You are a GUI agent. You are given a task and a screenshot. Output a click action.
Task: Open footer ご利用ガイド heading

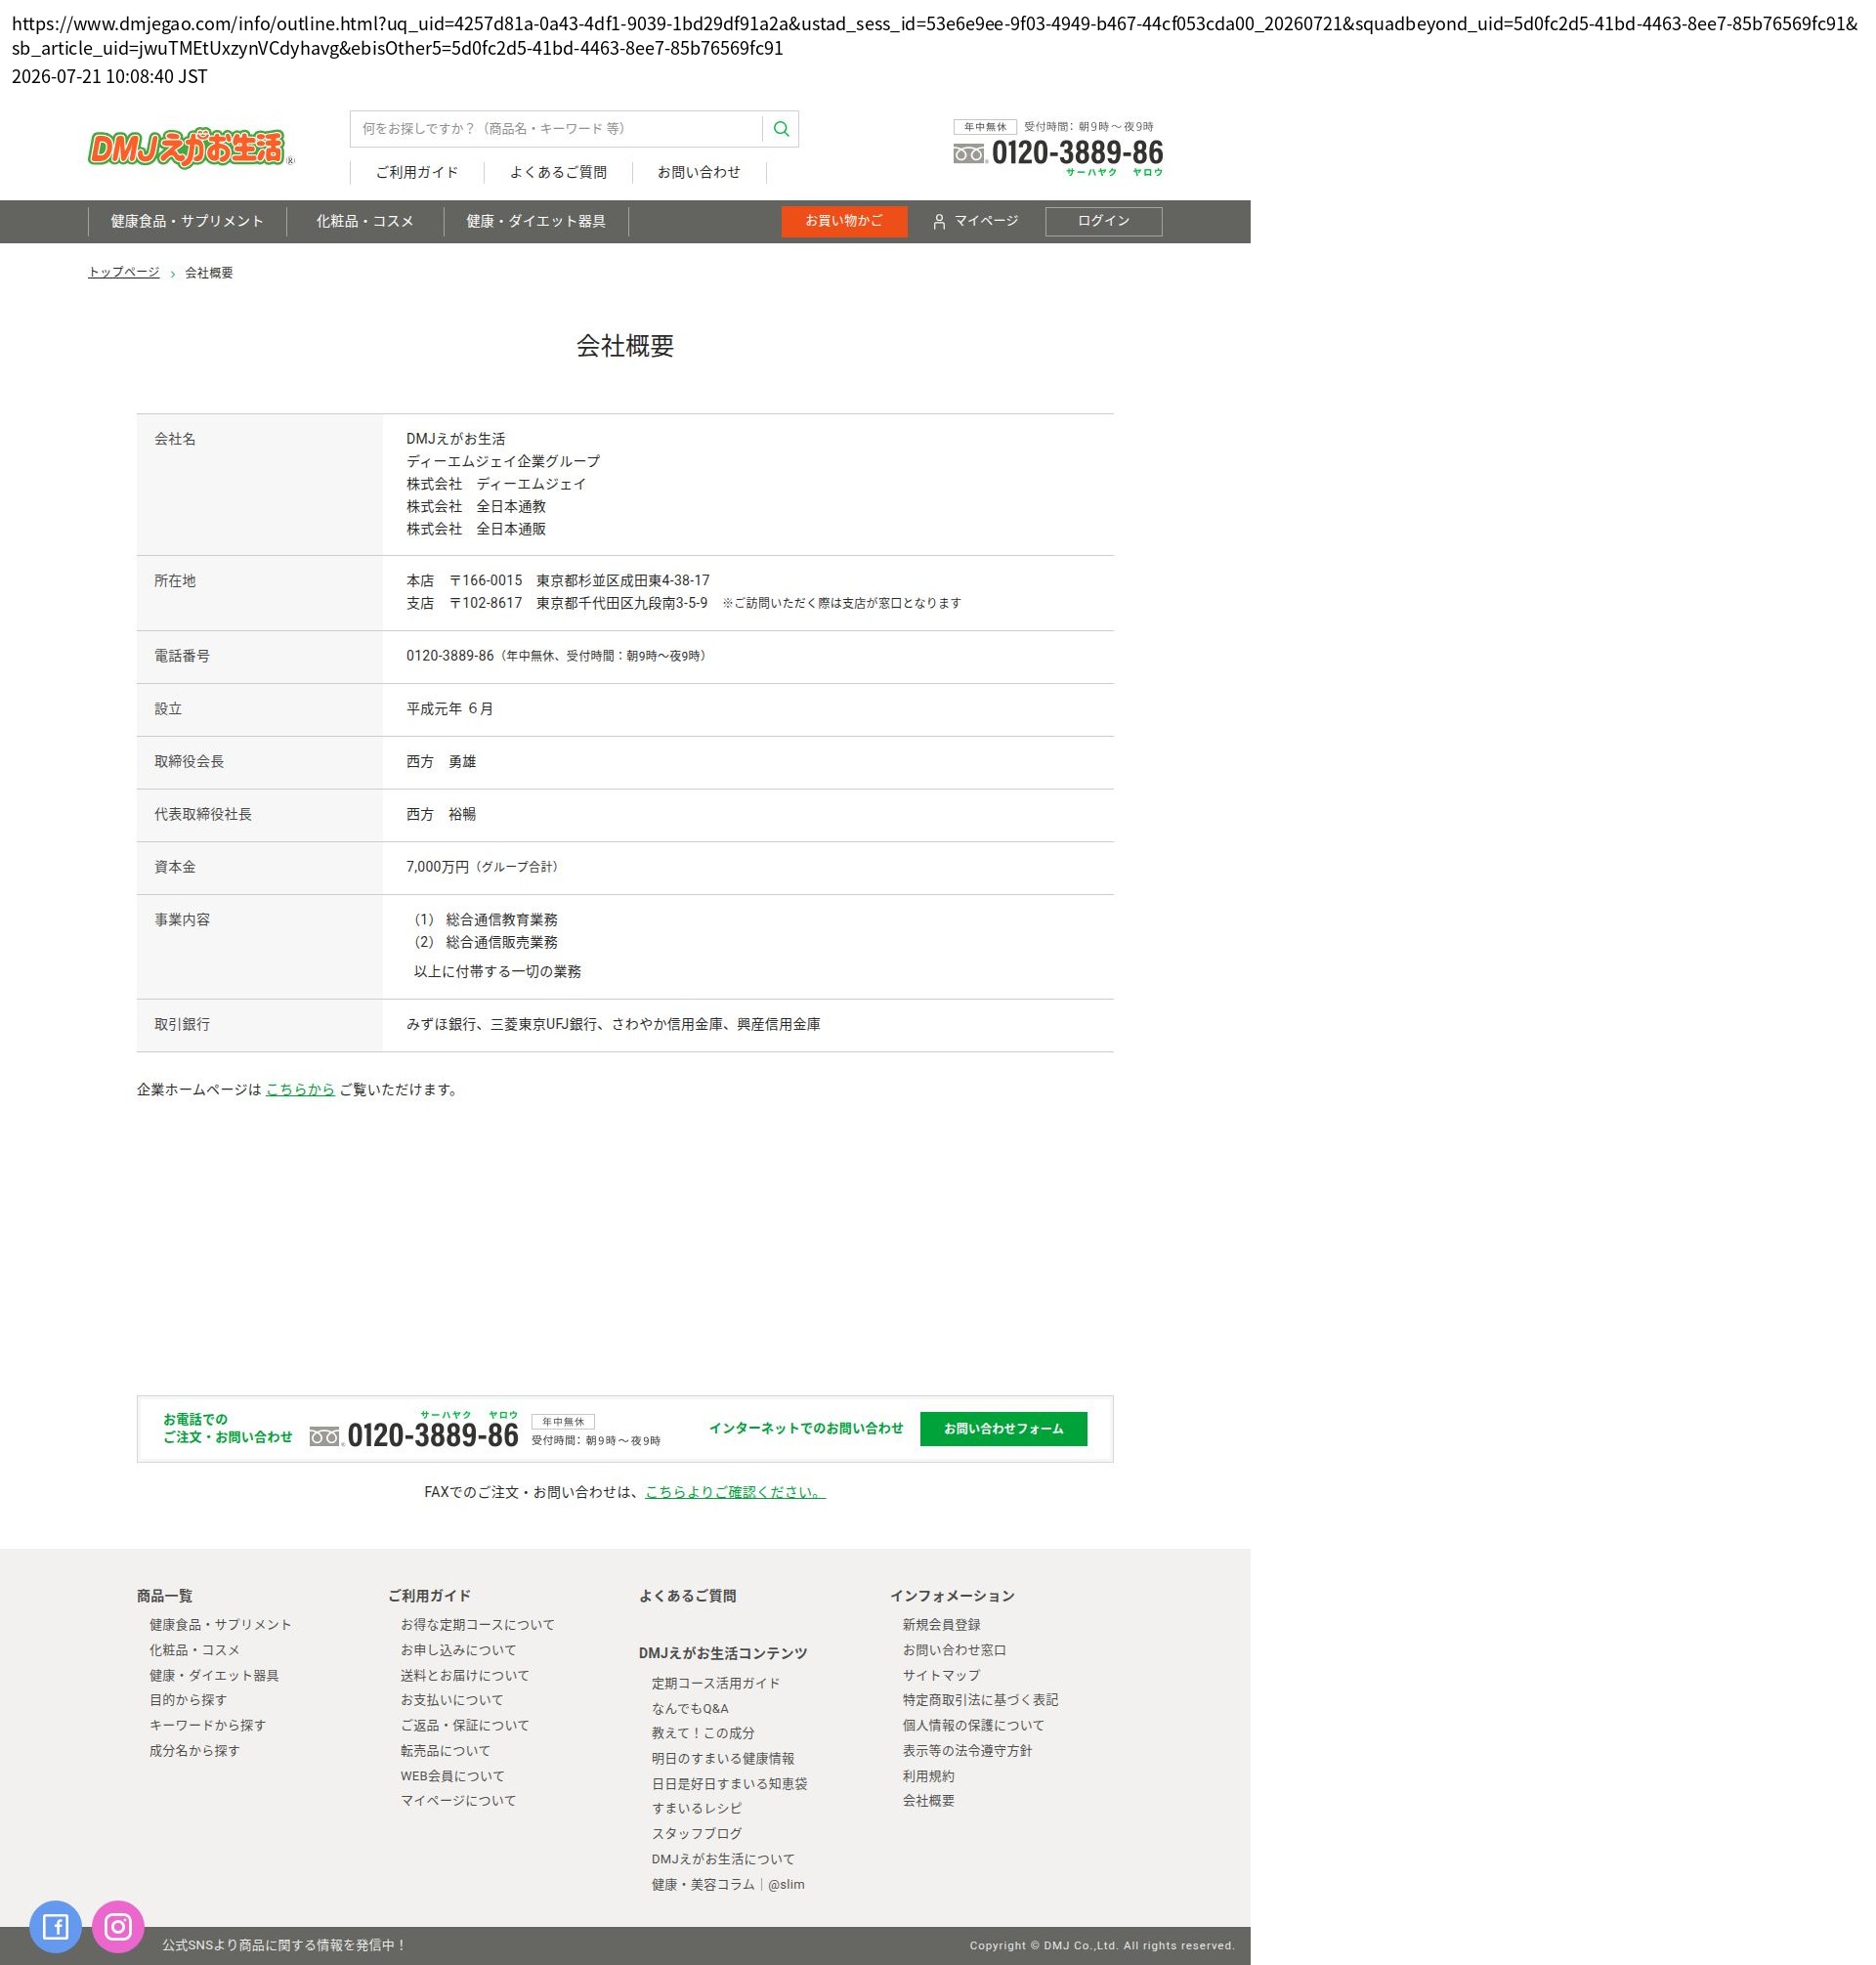[x=430, y=1595]
